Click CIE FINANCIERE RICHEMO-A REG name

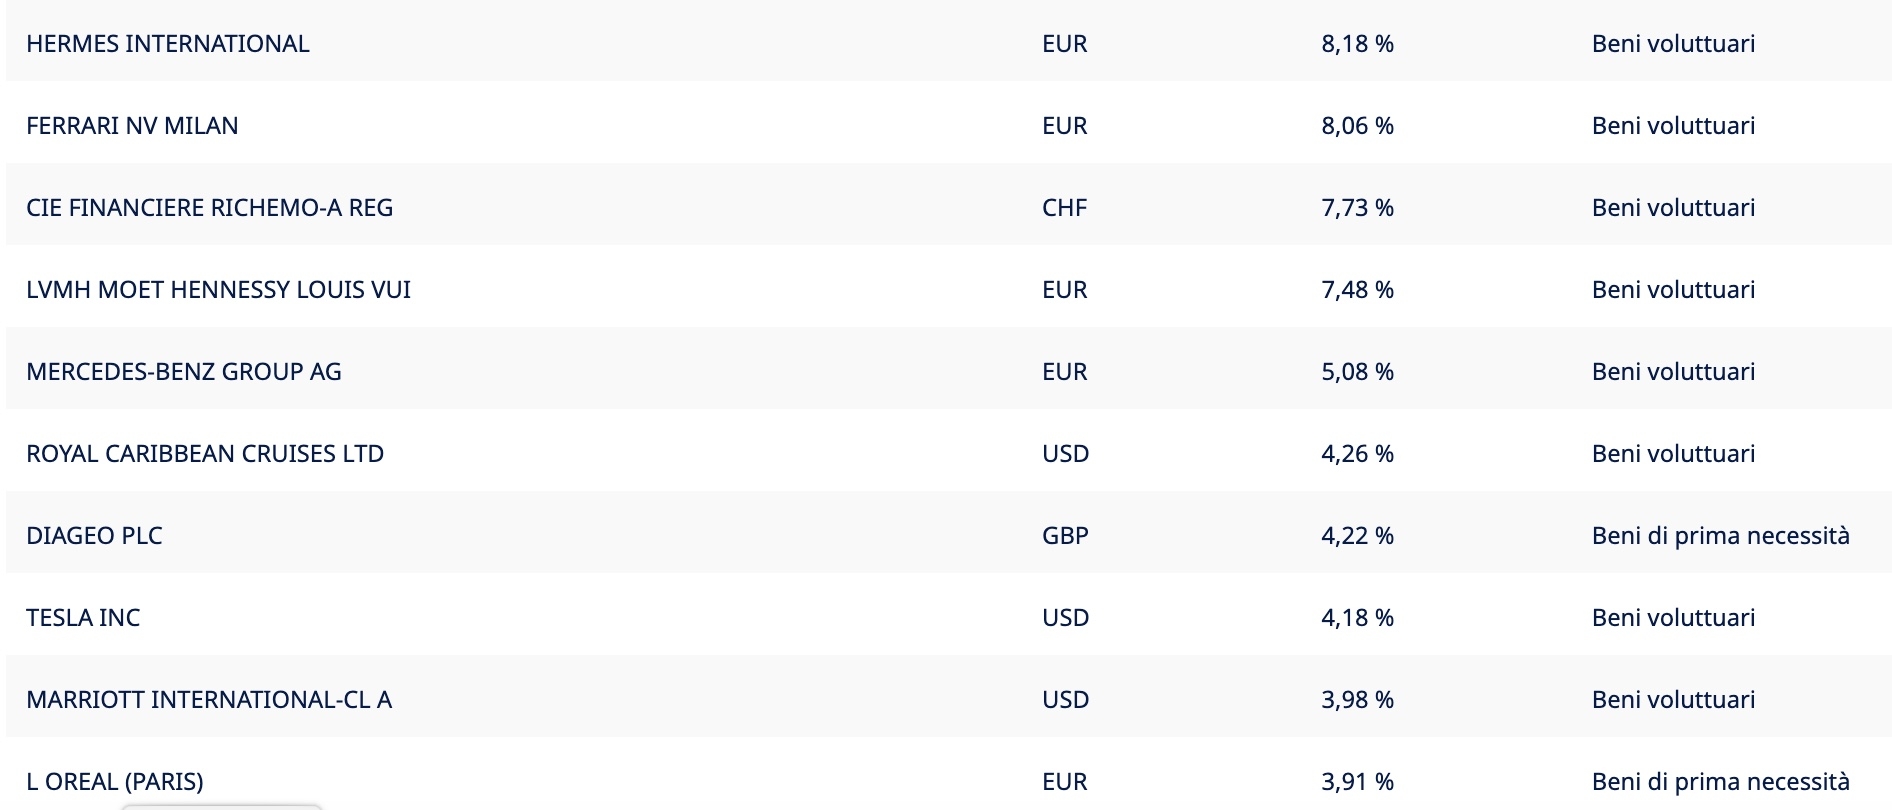tap(209, 208)
